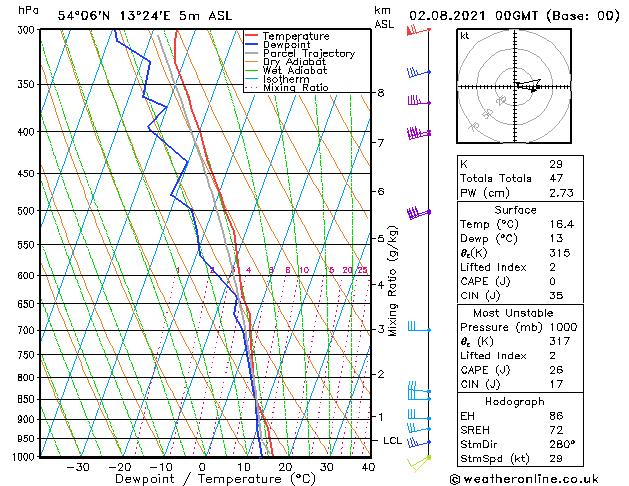Viewport: 629px width, 486px height.
Task: Click the 'SREH' row label
Action: click(x=475, y=430)
